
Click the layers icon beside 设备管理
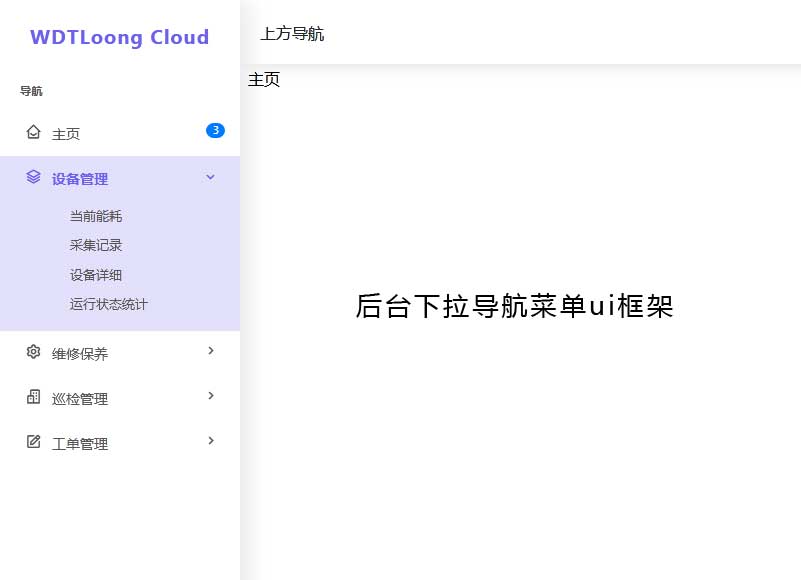click(x=34, y=177)
